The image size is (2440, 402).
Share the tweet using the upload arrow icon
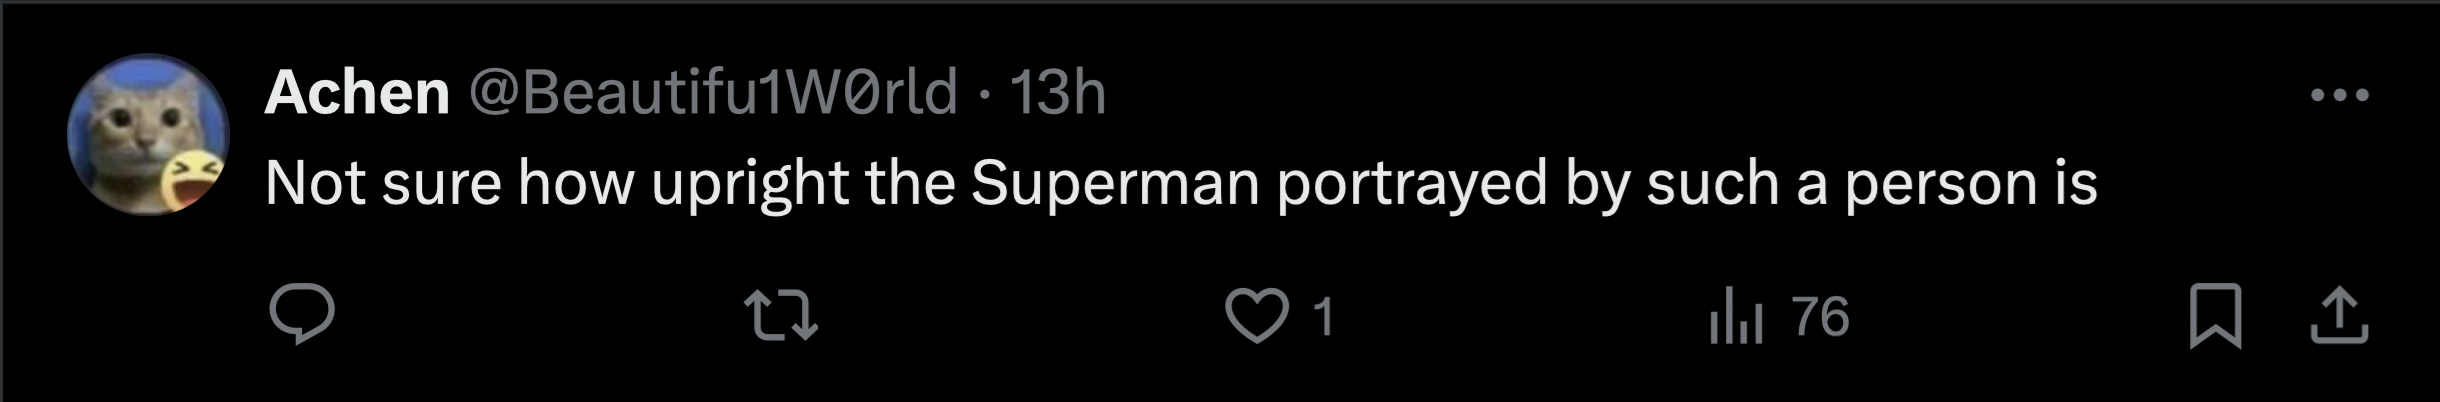[2339, 316]
